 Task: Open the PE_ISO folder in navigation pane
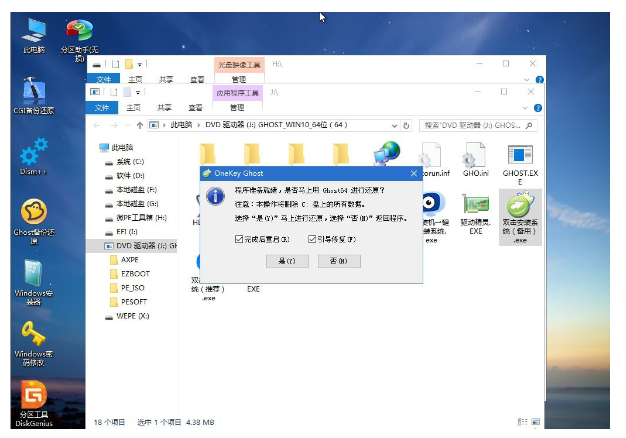[x=133, y=287]
